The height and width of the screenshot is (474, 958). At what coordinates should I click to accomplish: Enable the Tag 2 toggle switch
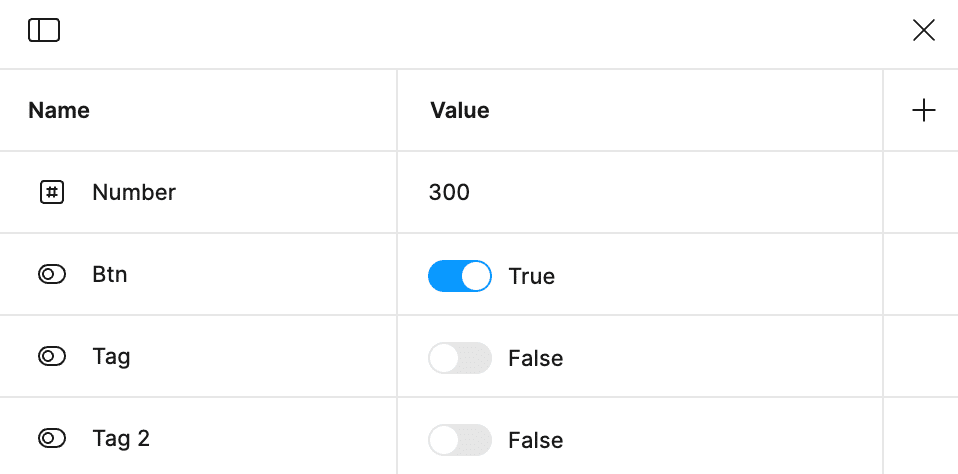coord(460,440)
